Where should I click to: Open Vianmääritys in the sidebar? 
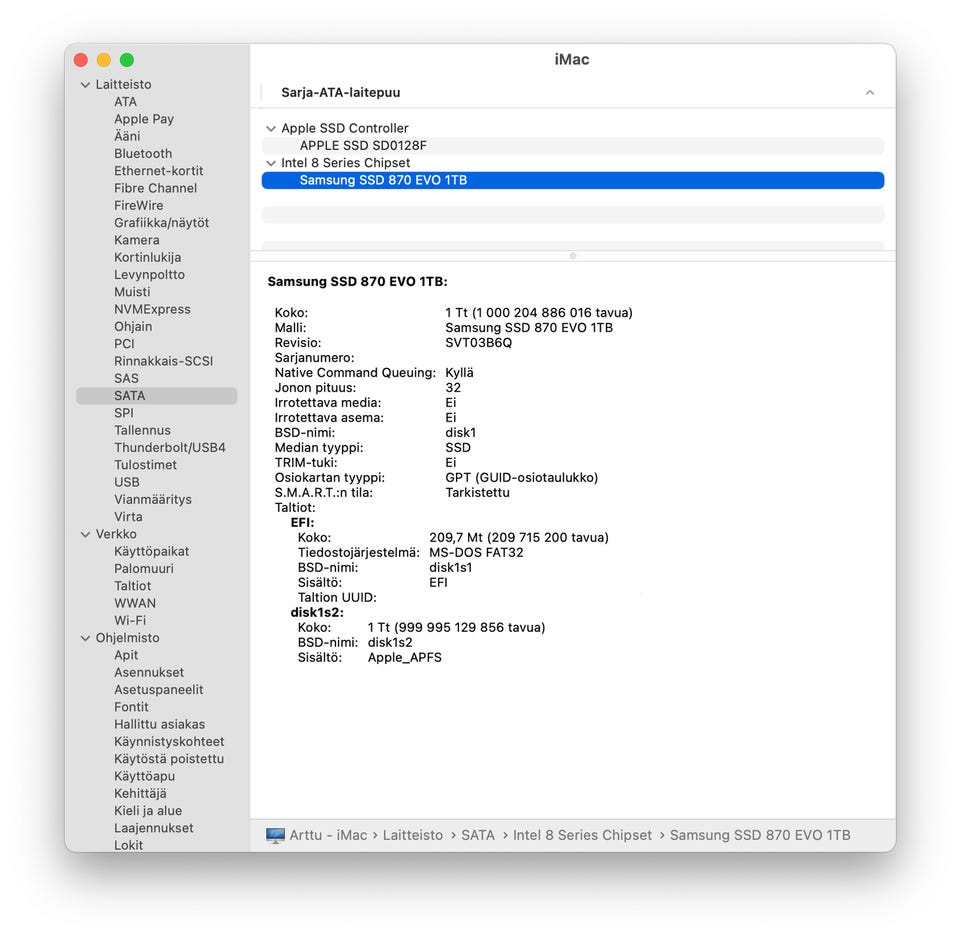pyautogui.click(x=153, y=500)
